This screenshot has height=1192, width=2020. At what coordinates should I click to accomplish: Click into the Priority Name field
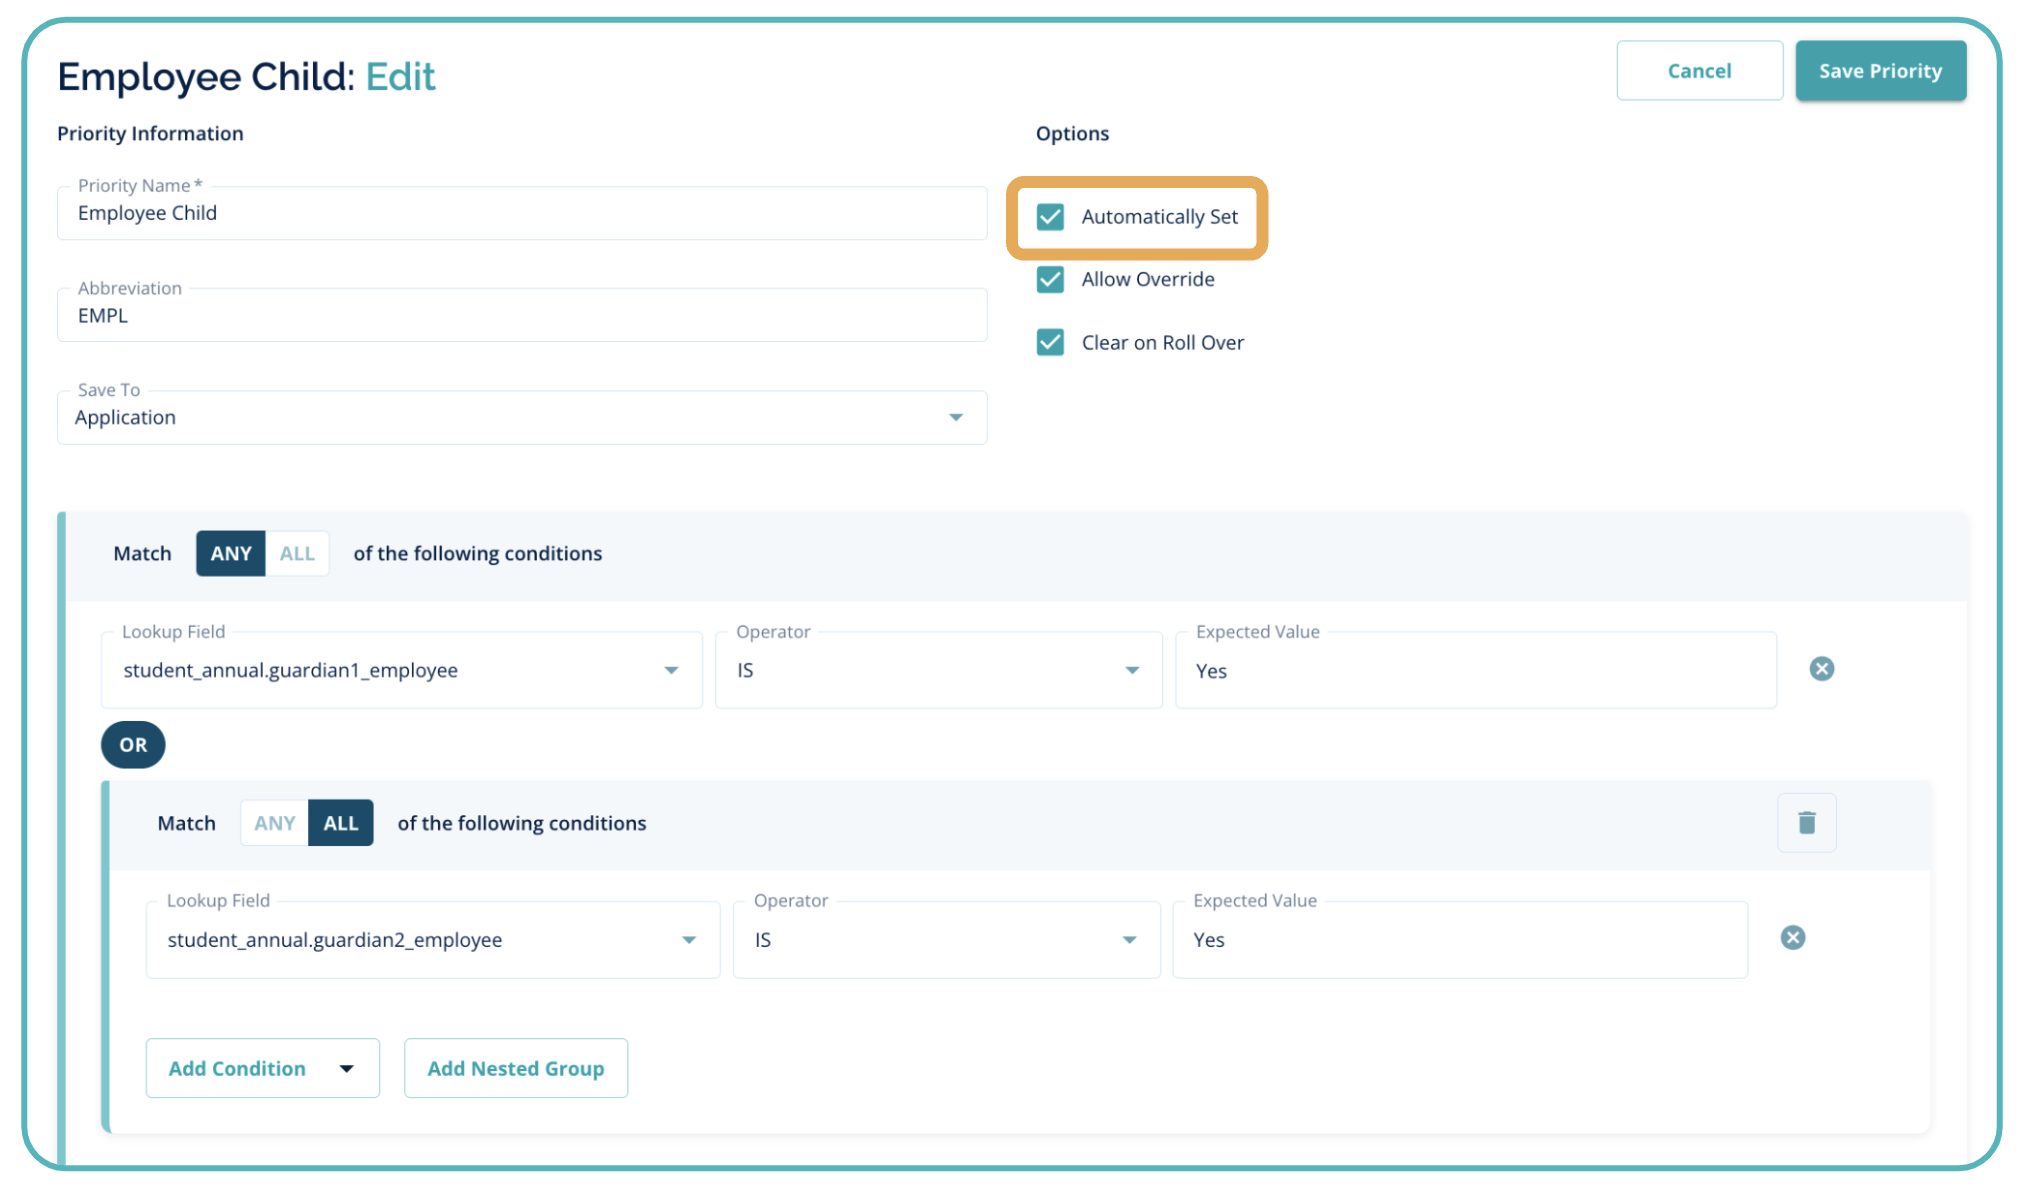[521, 214]
